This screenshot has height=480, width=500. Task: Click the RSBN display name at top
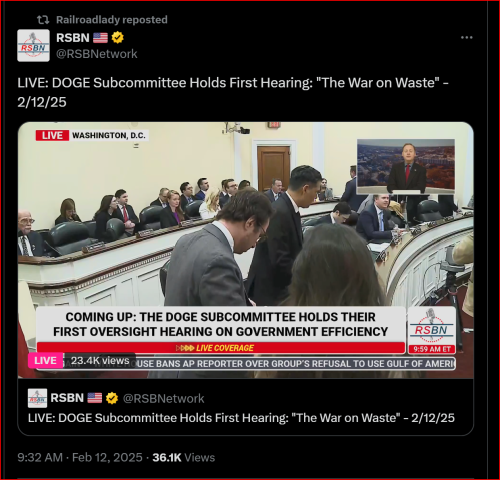[73, 38]
